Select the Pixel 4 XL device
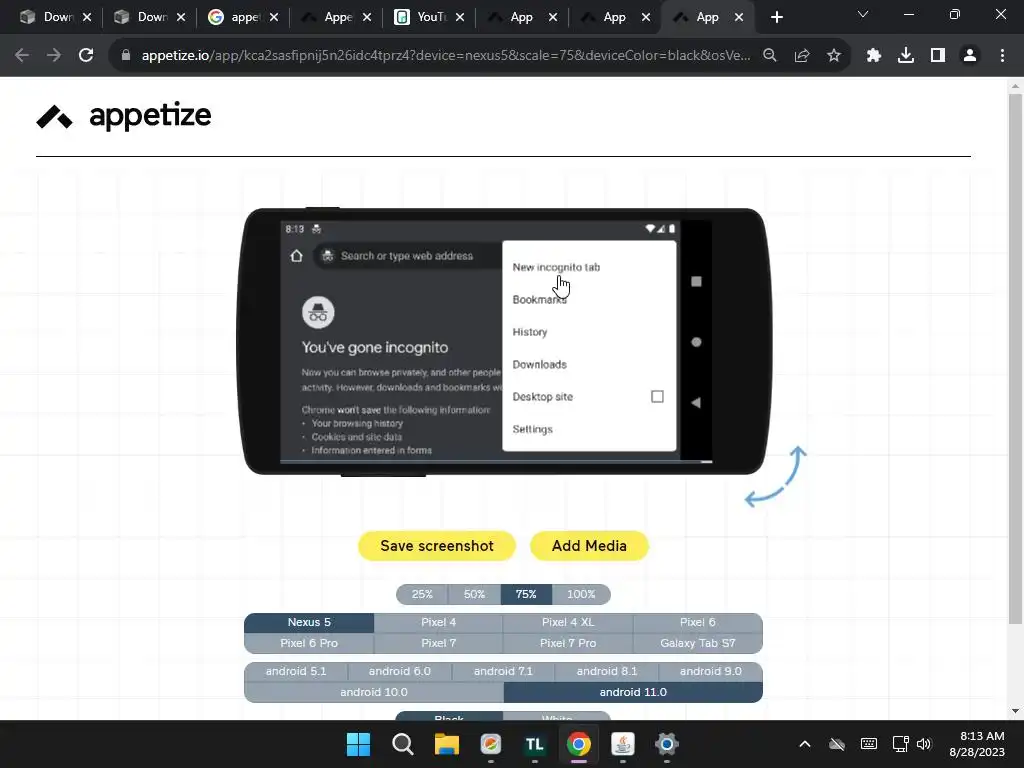Viewport: 1024px width, 768px height. (x=568, y=622)
